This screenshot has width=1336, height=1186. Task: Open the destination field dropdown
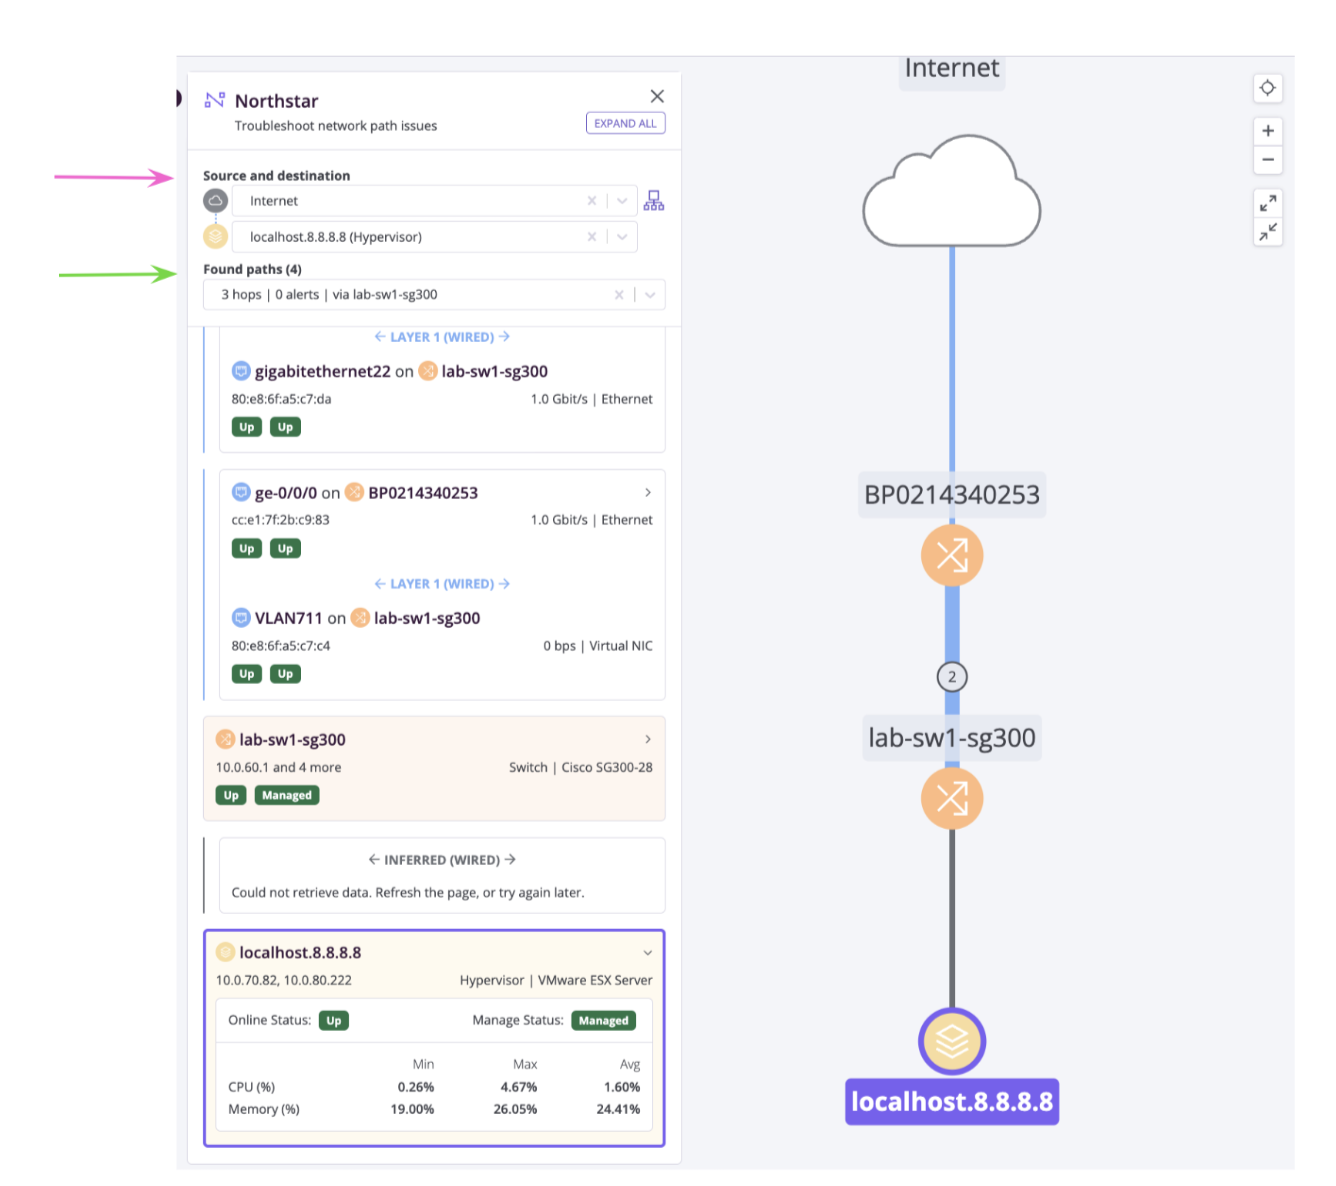pyautogui.click(x=622, y=236)
